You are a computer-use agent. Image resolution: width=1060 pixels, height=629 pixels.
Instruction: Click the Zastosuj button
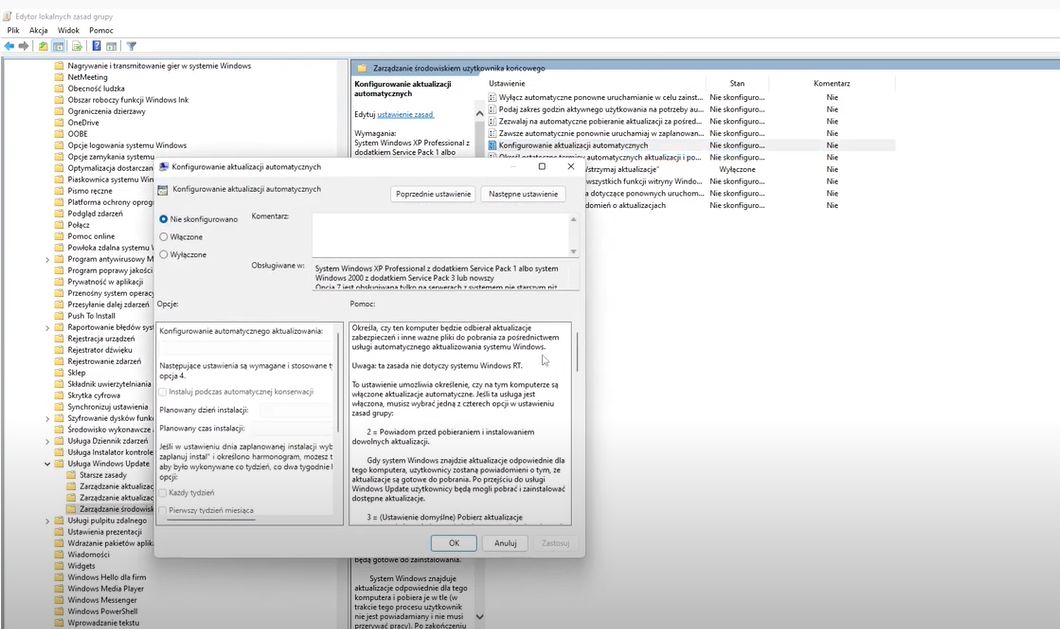[x=556, y=543]
